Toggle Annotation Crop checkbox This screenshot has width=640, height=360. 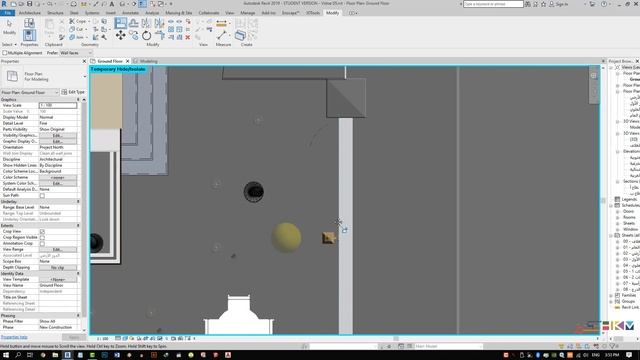coord(42,244)
